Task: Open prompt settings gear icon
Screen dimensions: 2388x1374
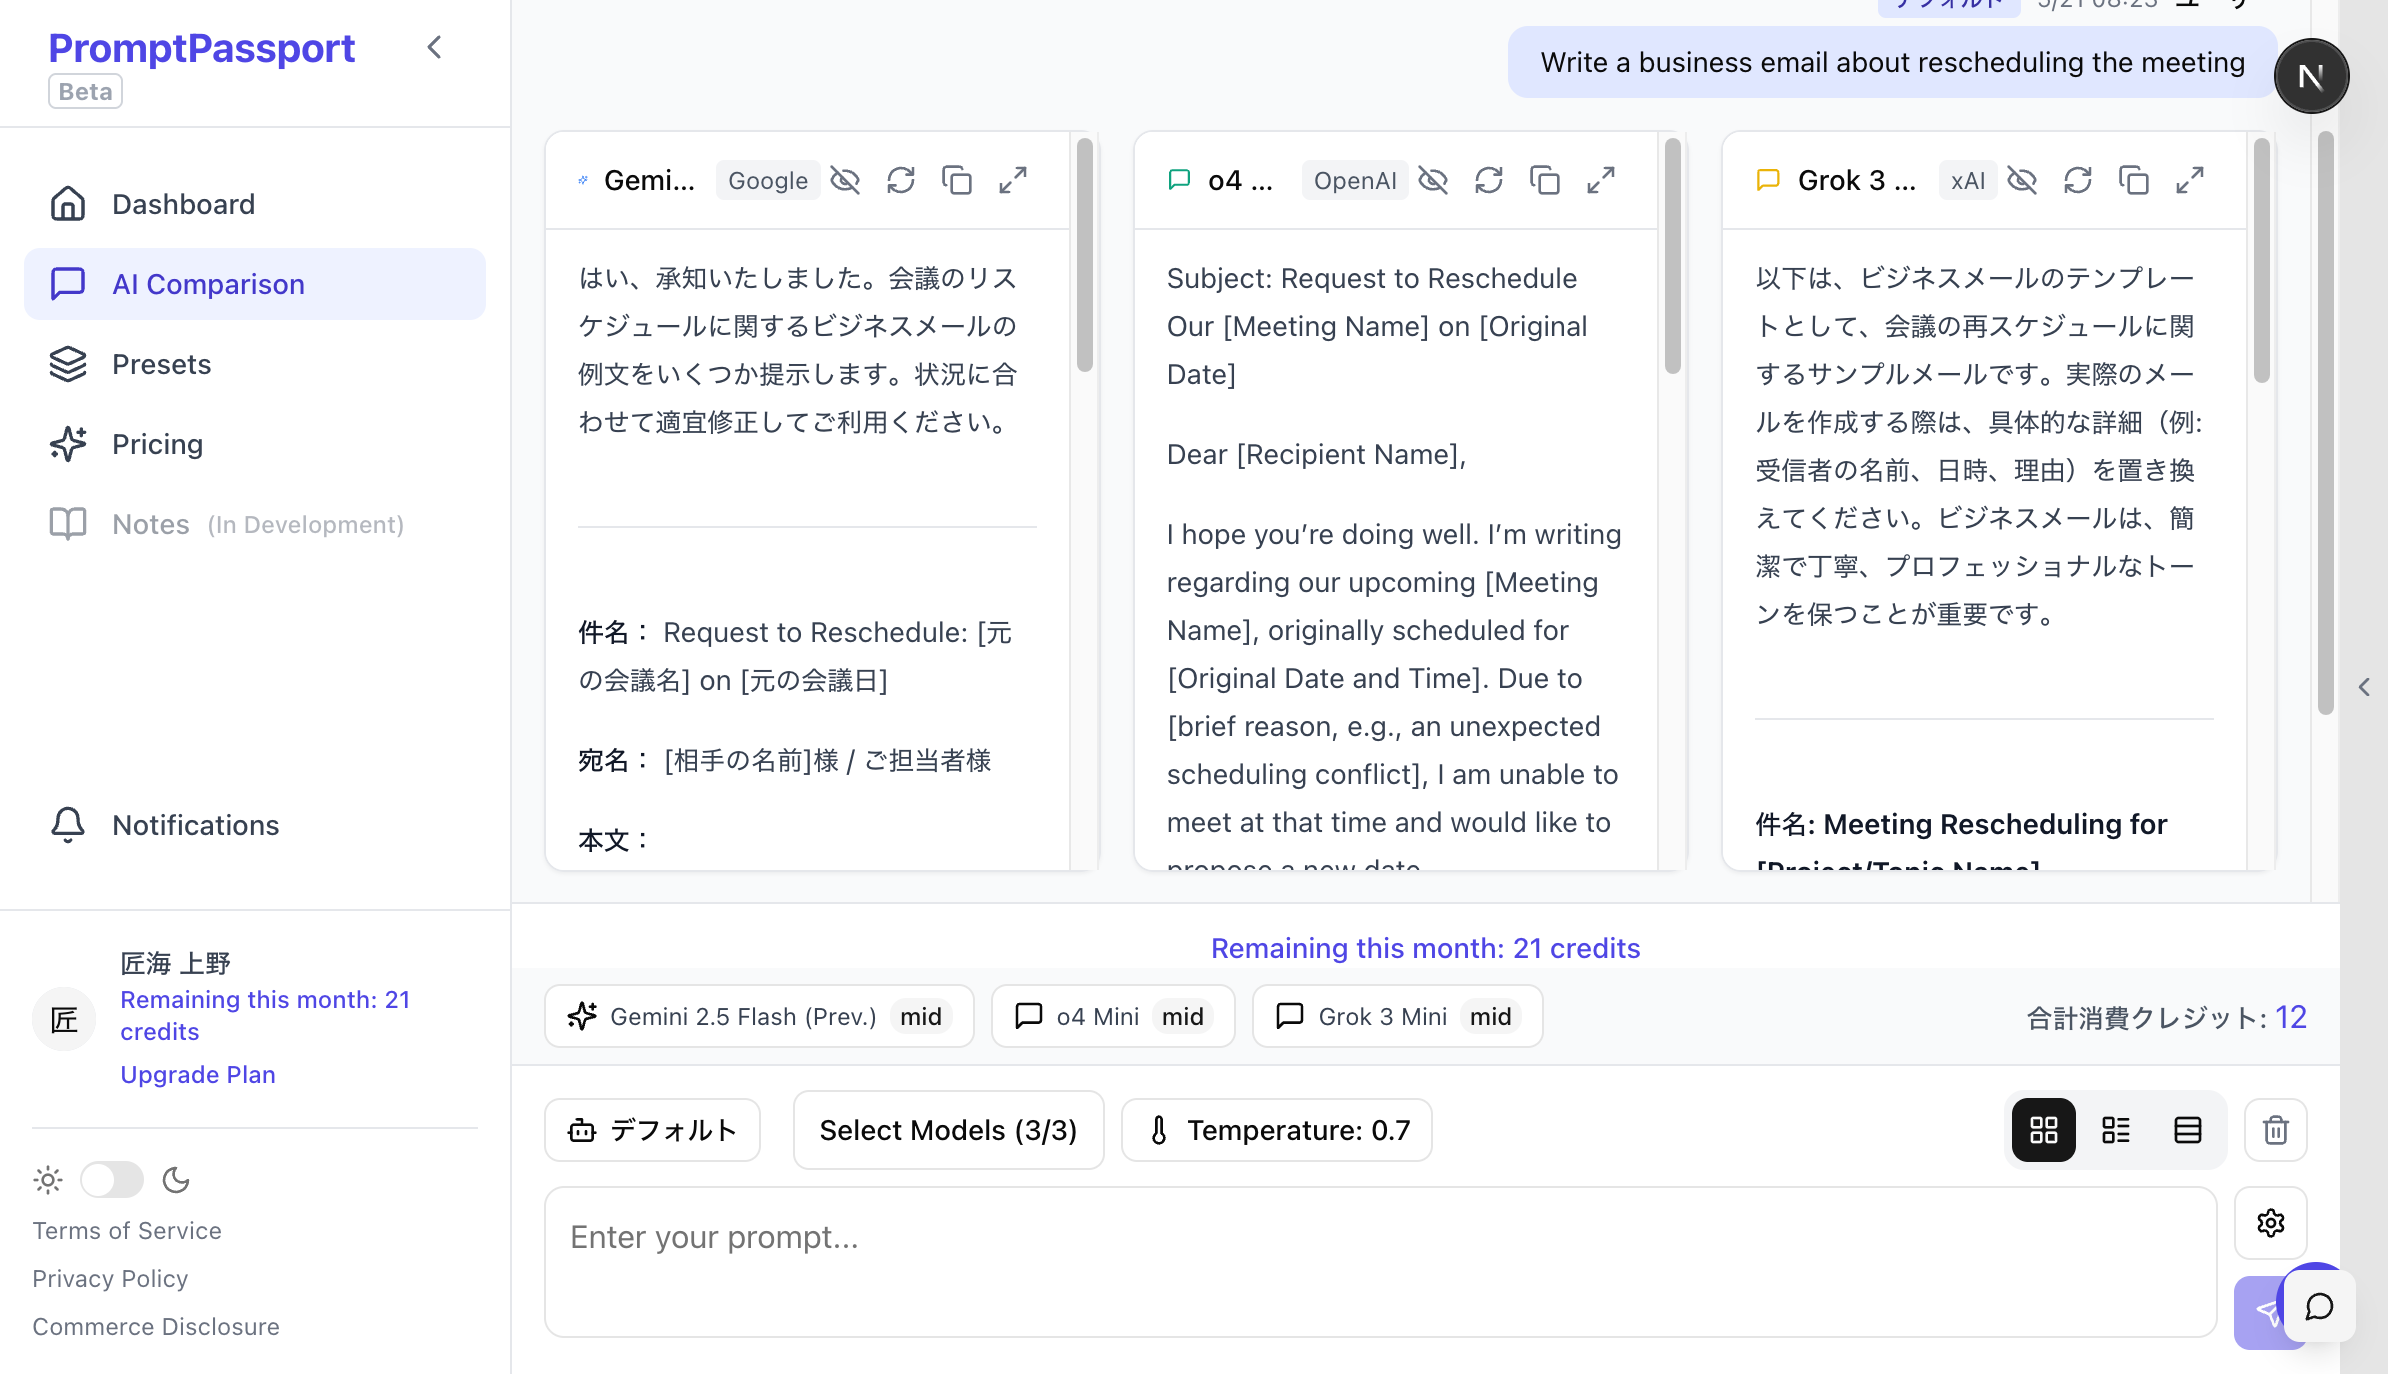Action: tap(2271, 1222)
